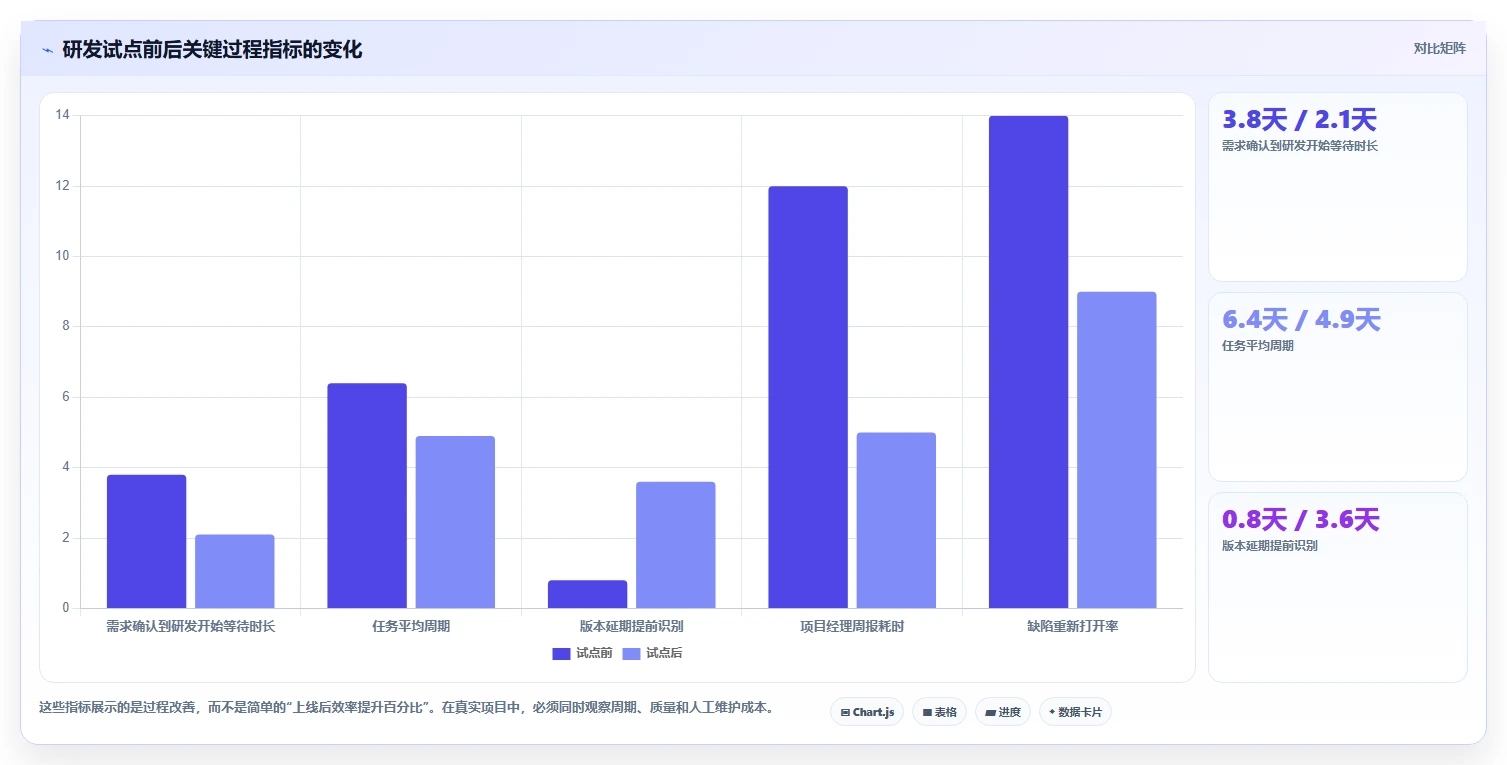Image resolution: width=1507 pixels, height=765 pixels.
Task: Click the y-axis value 8
Action: pyautogui.click(x=66, y=326)
